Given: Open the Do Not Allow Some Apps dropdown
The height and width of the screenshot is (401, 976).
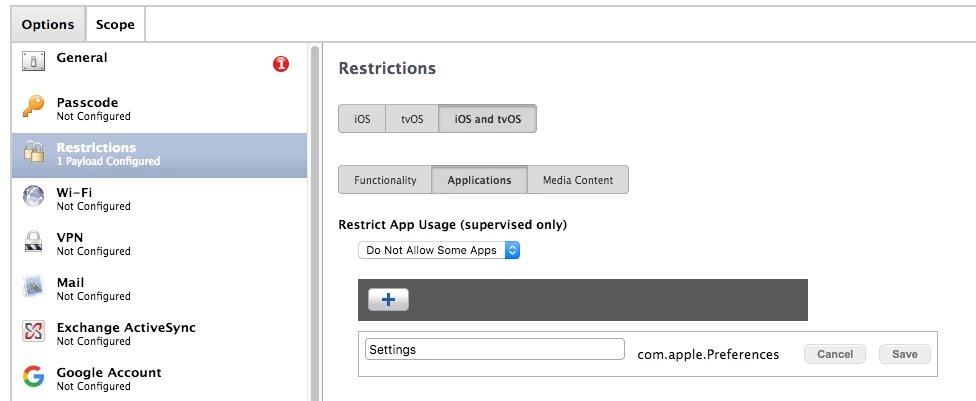Looking at the screenshot, I should pos(439,250).
